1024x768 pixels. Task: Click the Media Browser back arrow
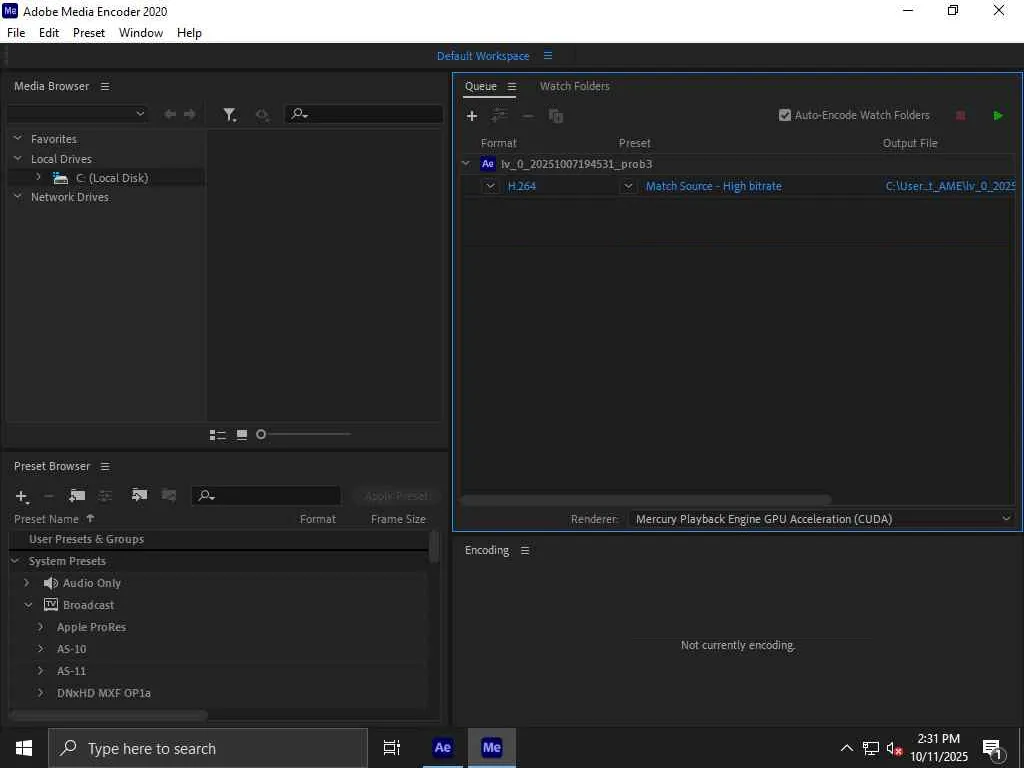[x=170, y=114]
